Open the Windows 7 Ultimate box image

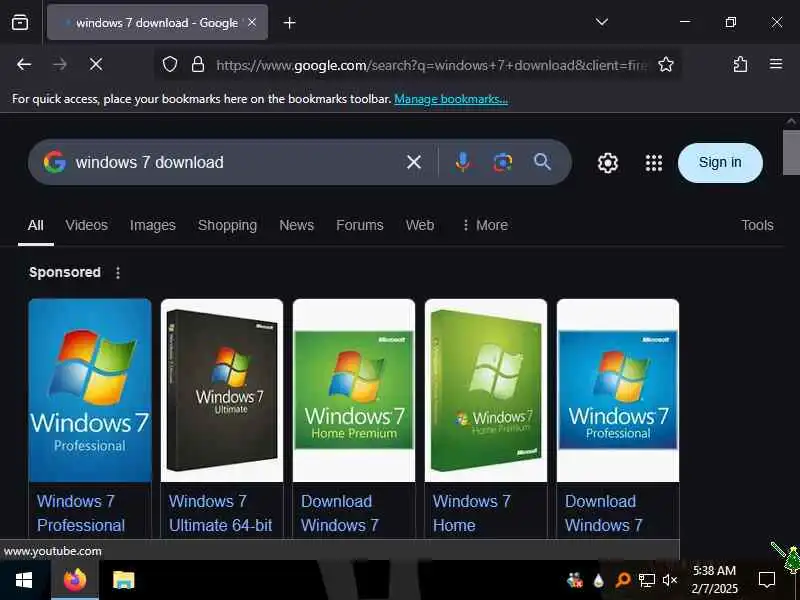tap(222, 390)
